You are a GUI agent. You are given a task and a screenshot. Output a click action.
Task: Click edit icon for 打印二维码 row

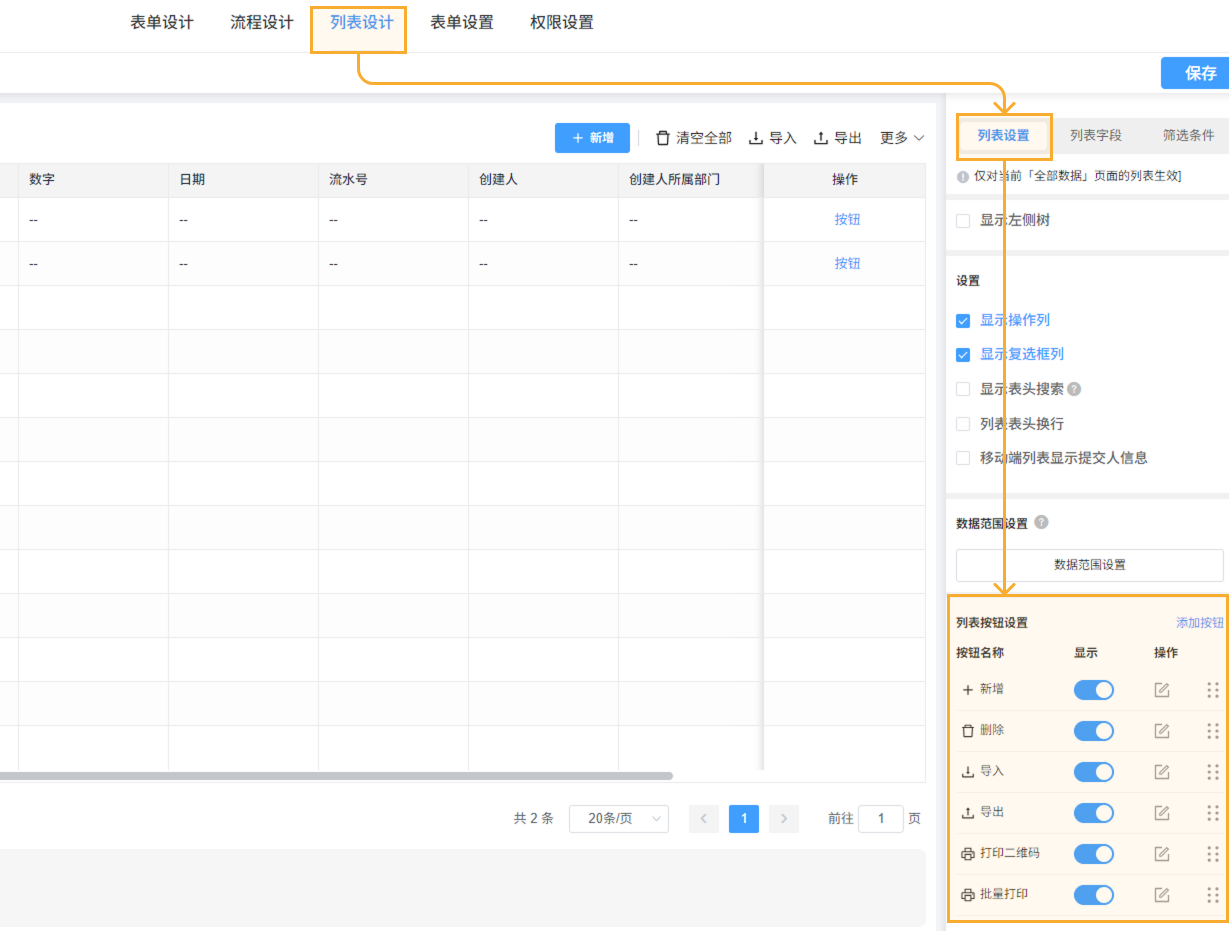(1162, 854)
